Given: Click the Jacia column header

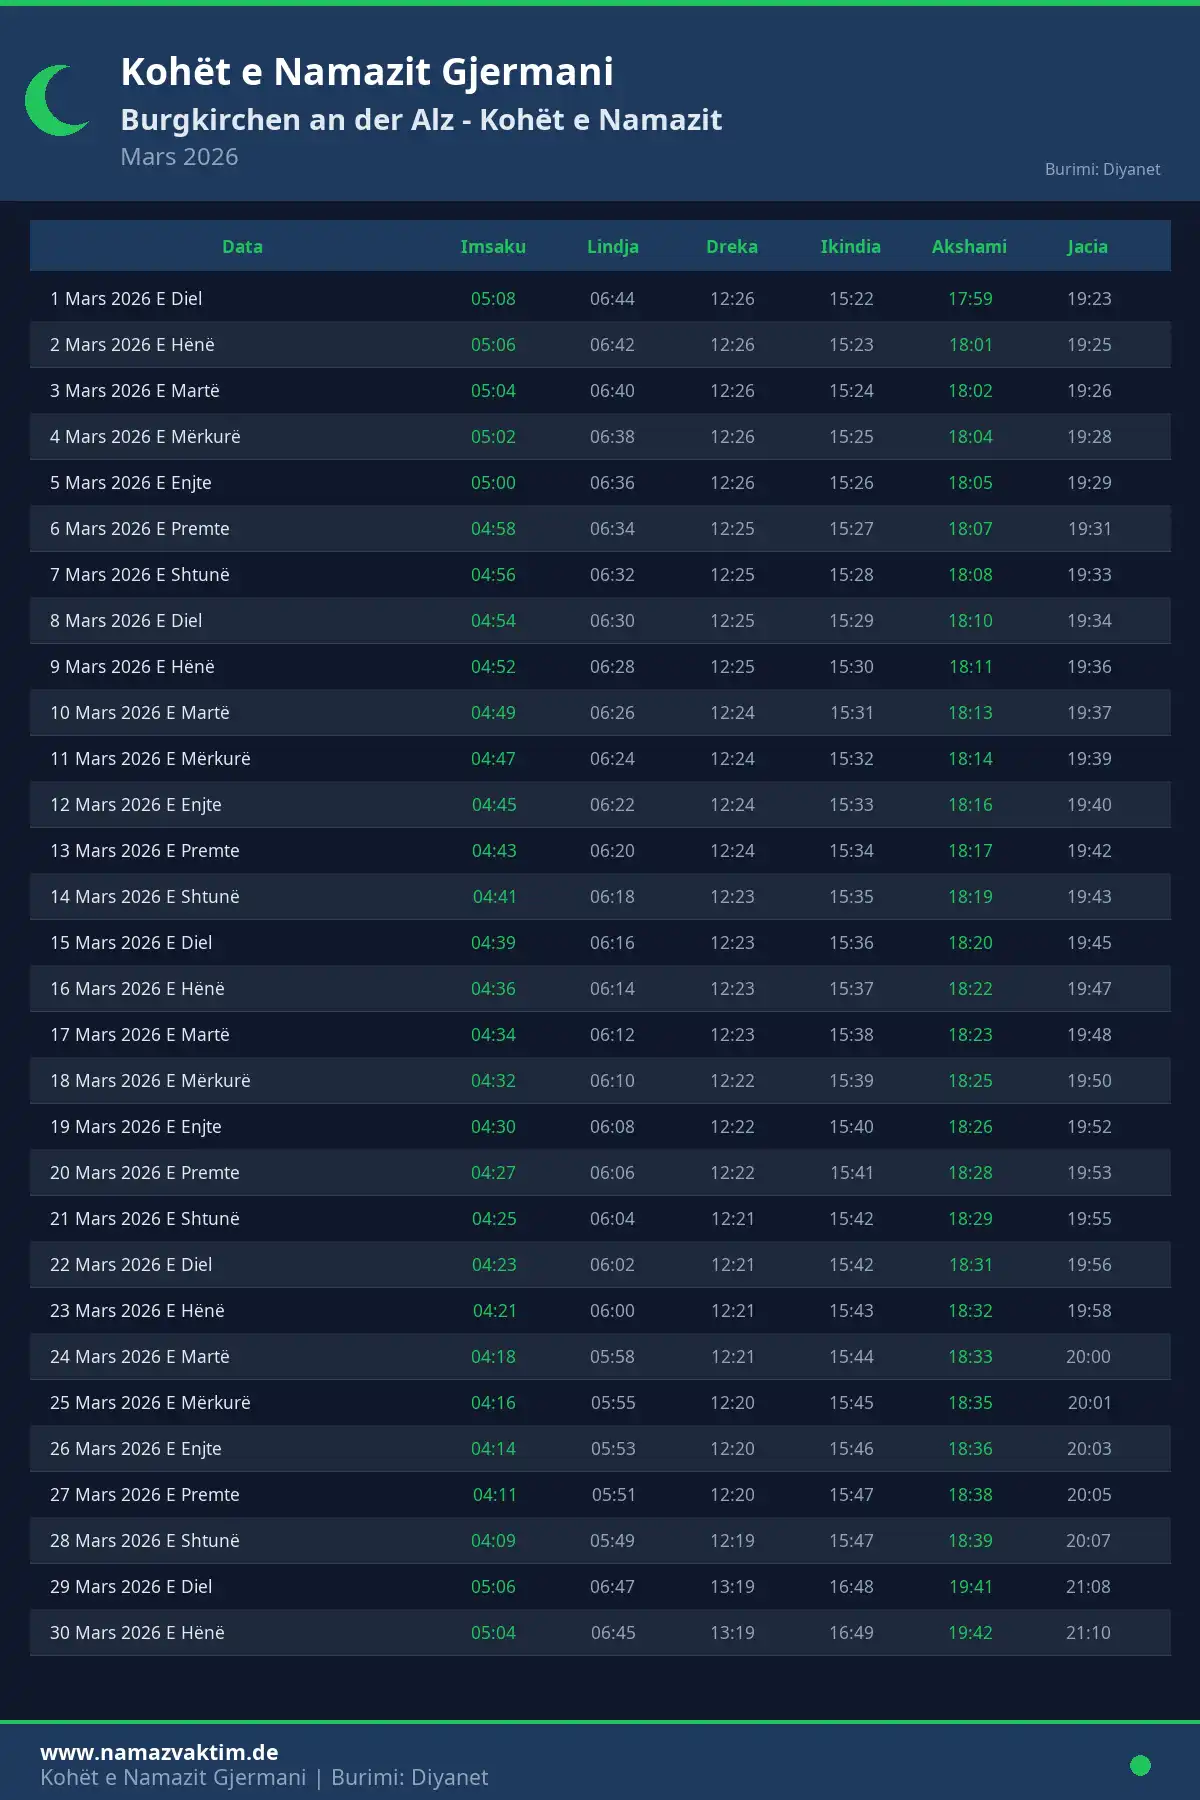Looking at the screenshot, I should point(1087,247).
